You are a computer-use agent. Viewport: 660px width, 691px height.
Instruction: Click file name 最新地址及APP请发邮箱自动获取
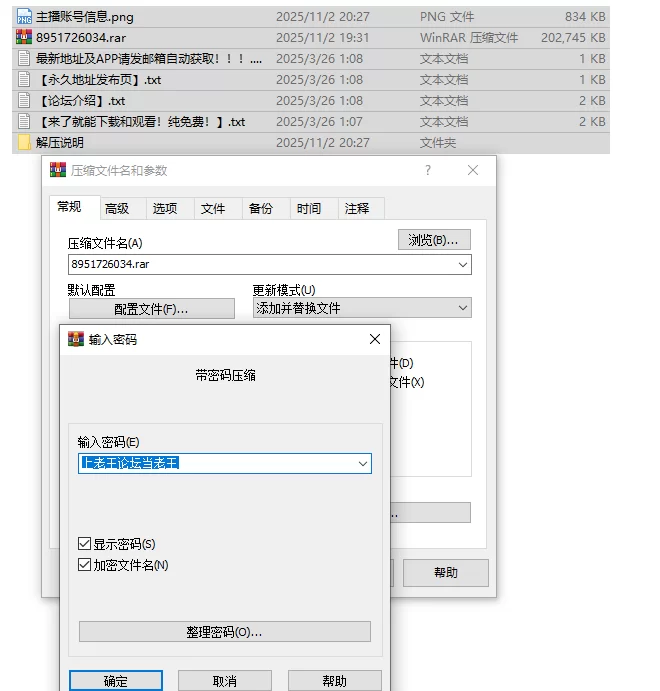tap(149, 59)
